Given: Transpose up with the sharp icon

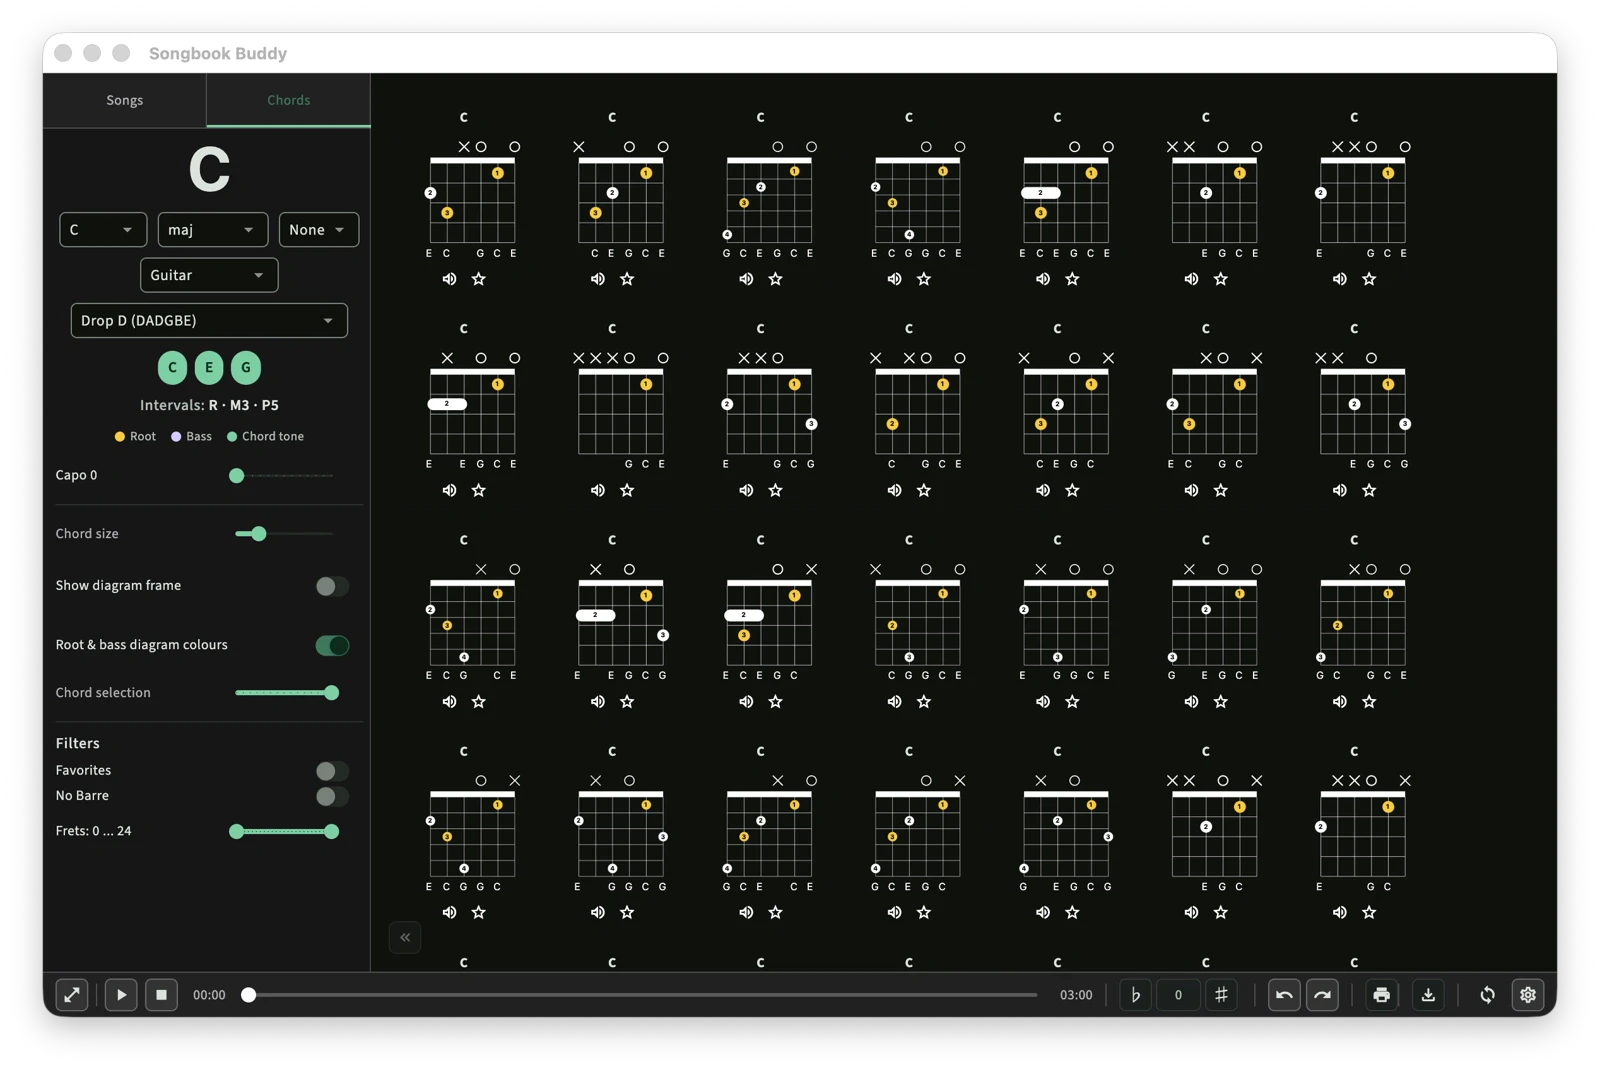Looking at the screenshot, I should coord(1221,995).
